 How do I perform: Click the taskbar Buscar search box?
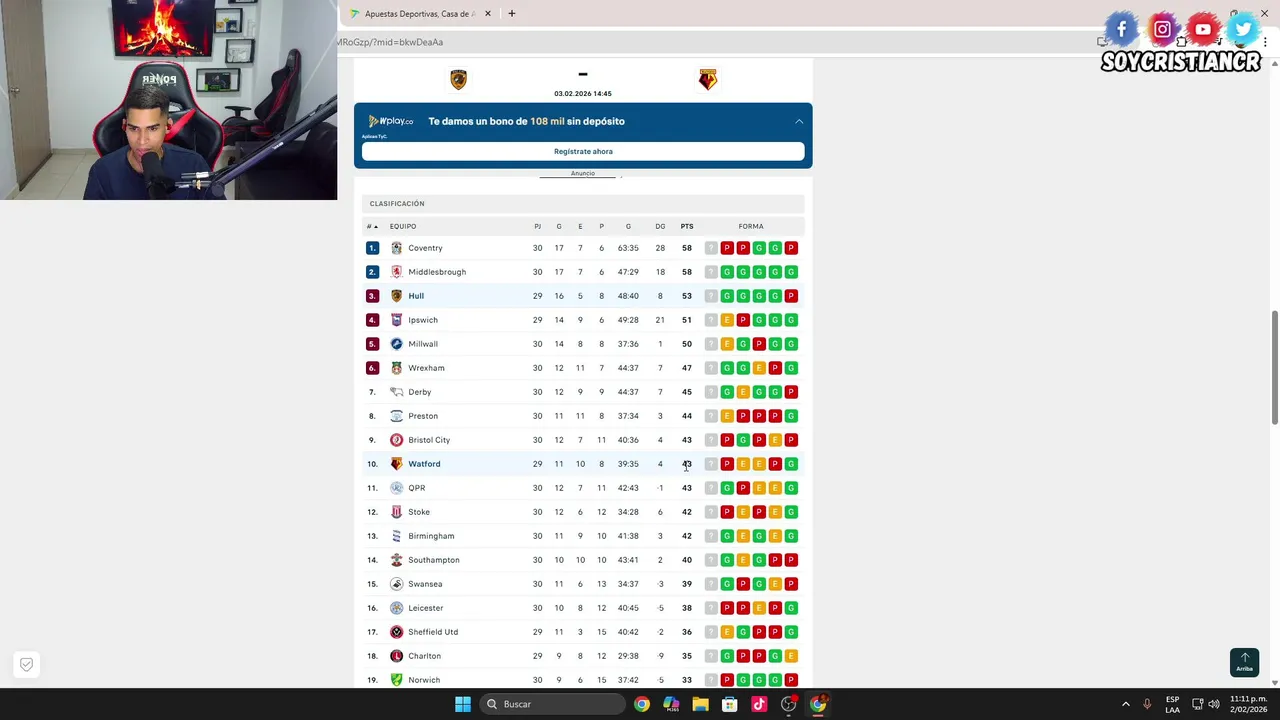[552, 704]
